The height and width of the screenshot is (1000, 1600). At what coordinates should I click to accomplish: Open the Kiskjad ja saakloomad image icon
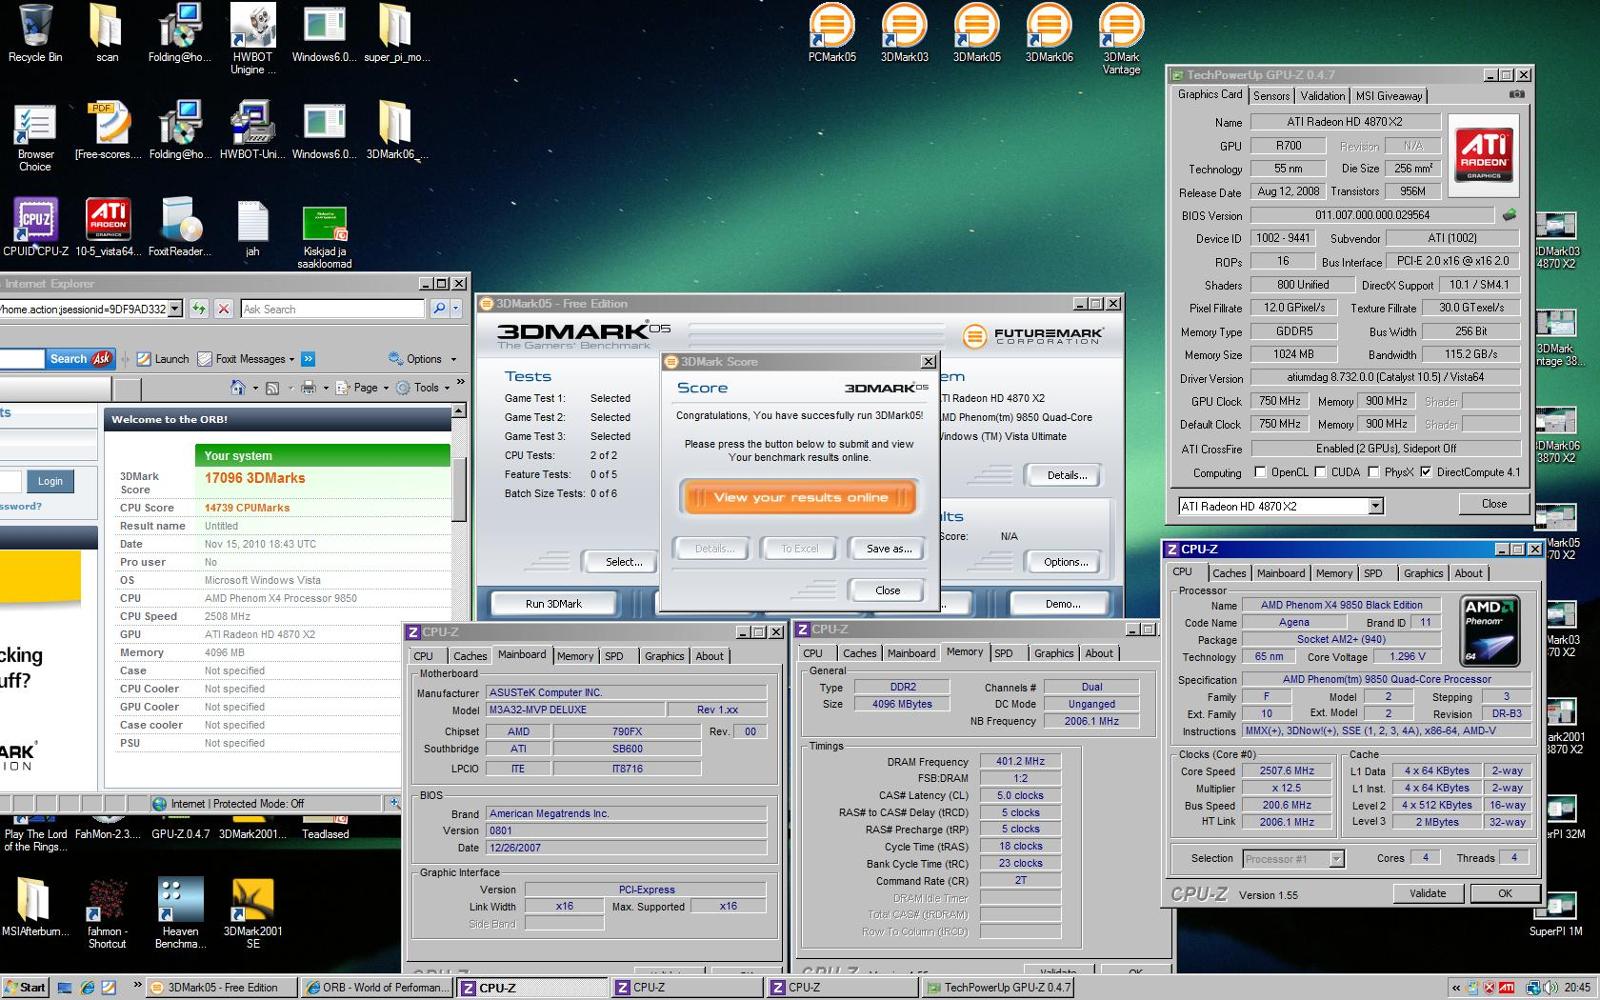click(325, 236)
